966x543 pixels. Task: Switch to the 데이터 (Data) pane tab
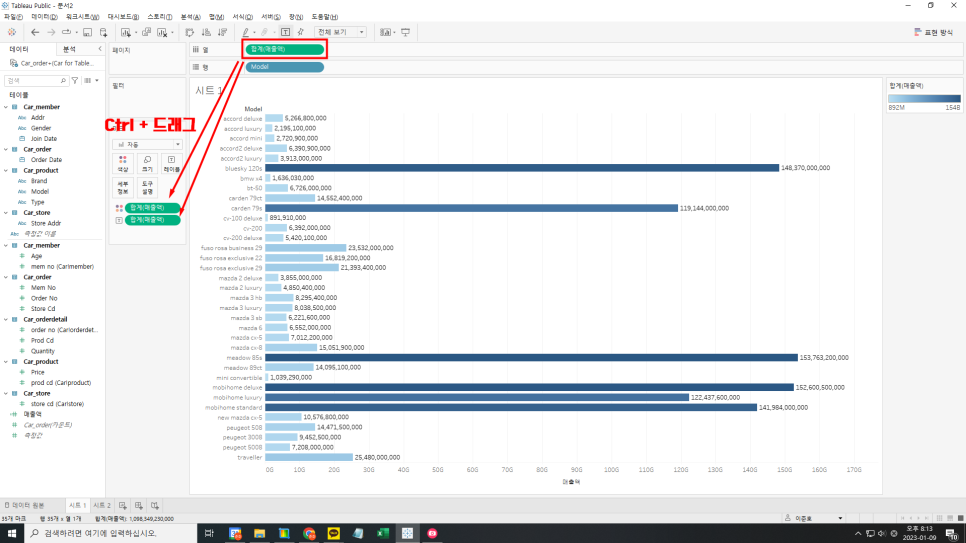pos(18,49)
